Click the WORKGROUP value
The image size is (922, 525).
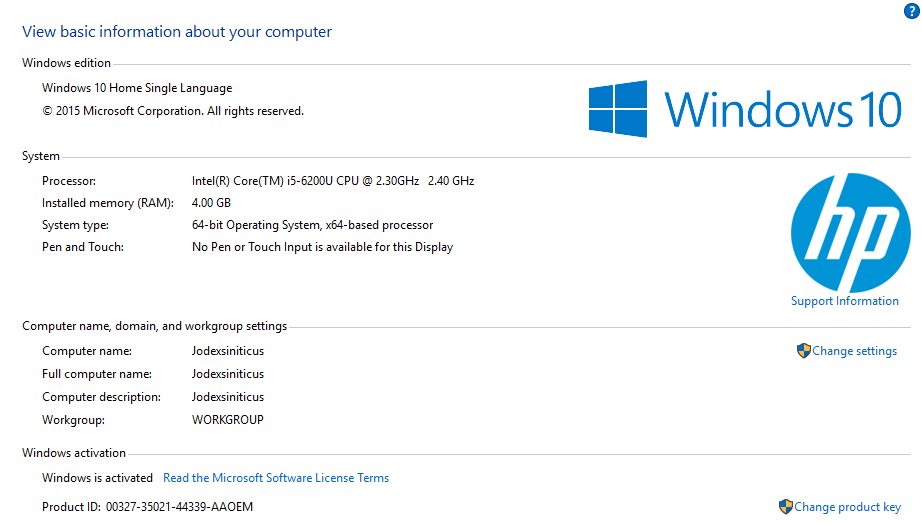click(228, 420)
